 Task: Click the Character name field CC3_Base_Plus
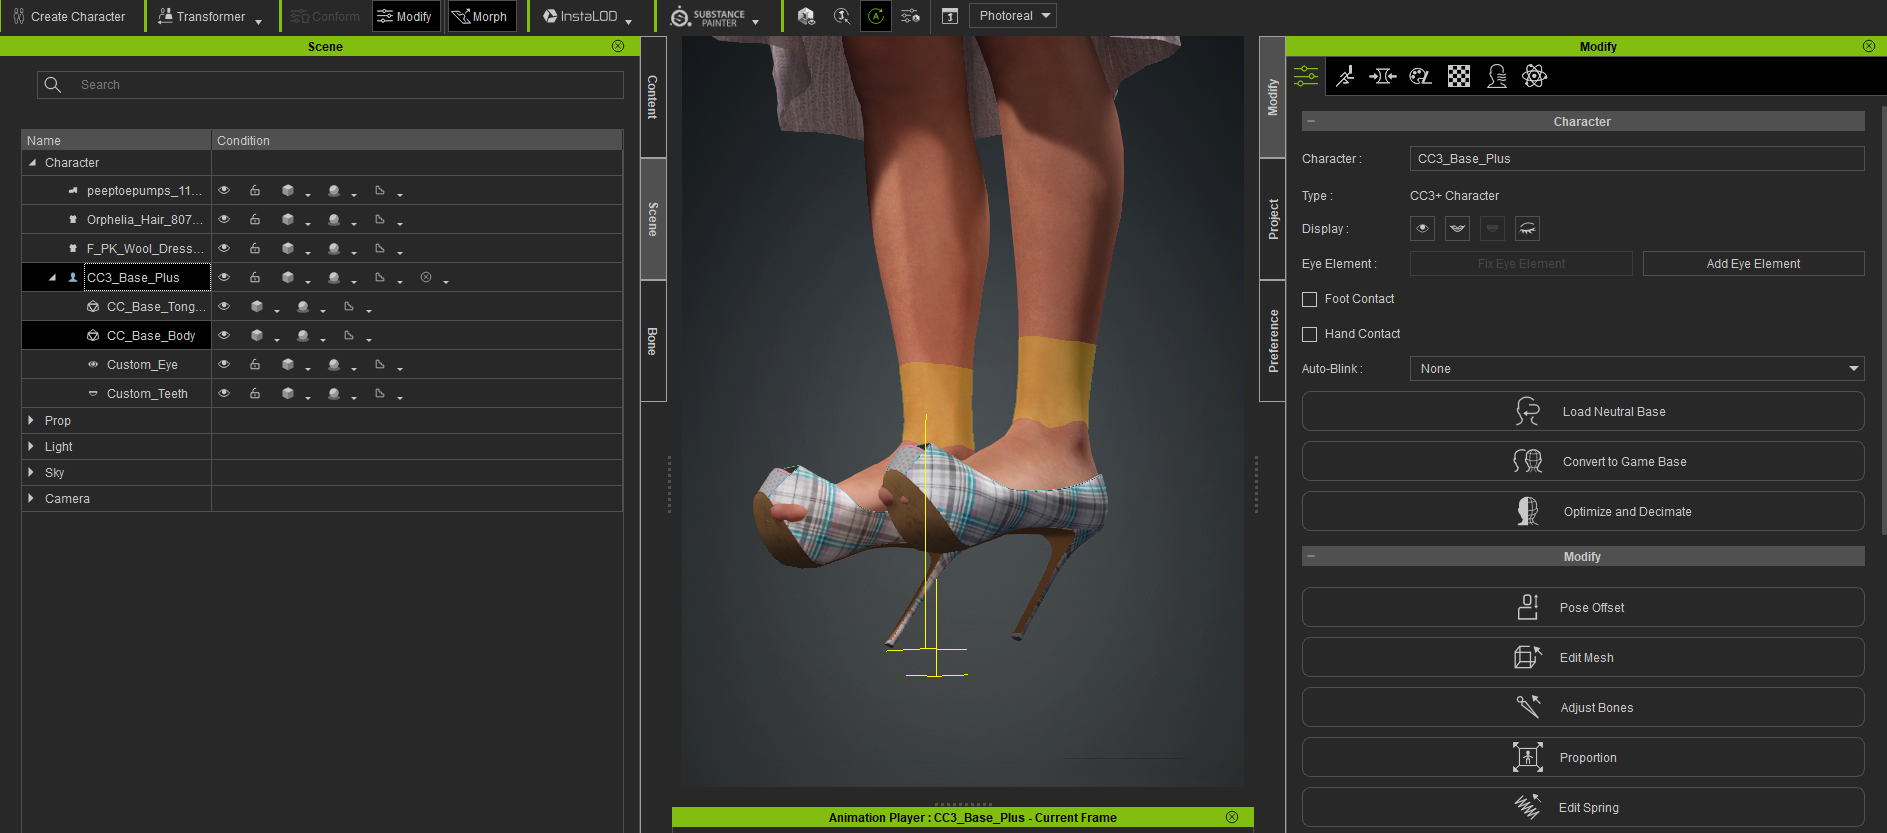pos(1637,159)
